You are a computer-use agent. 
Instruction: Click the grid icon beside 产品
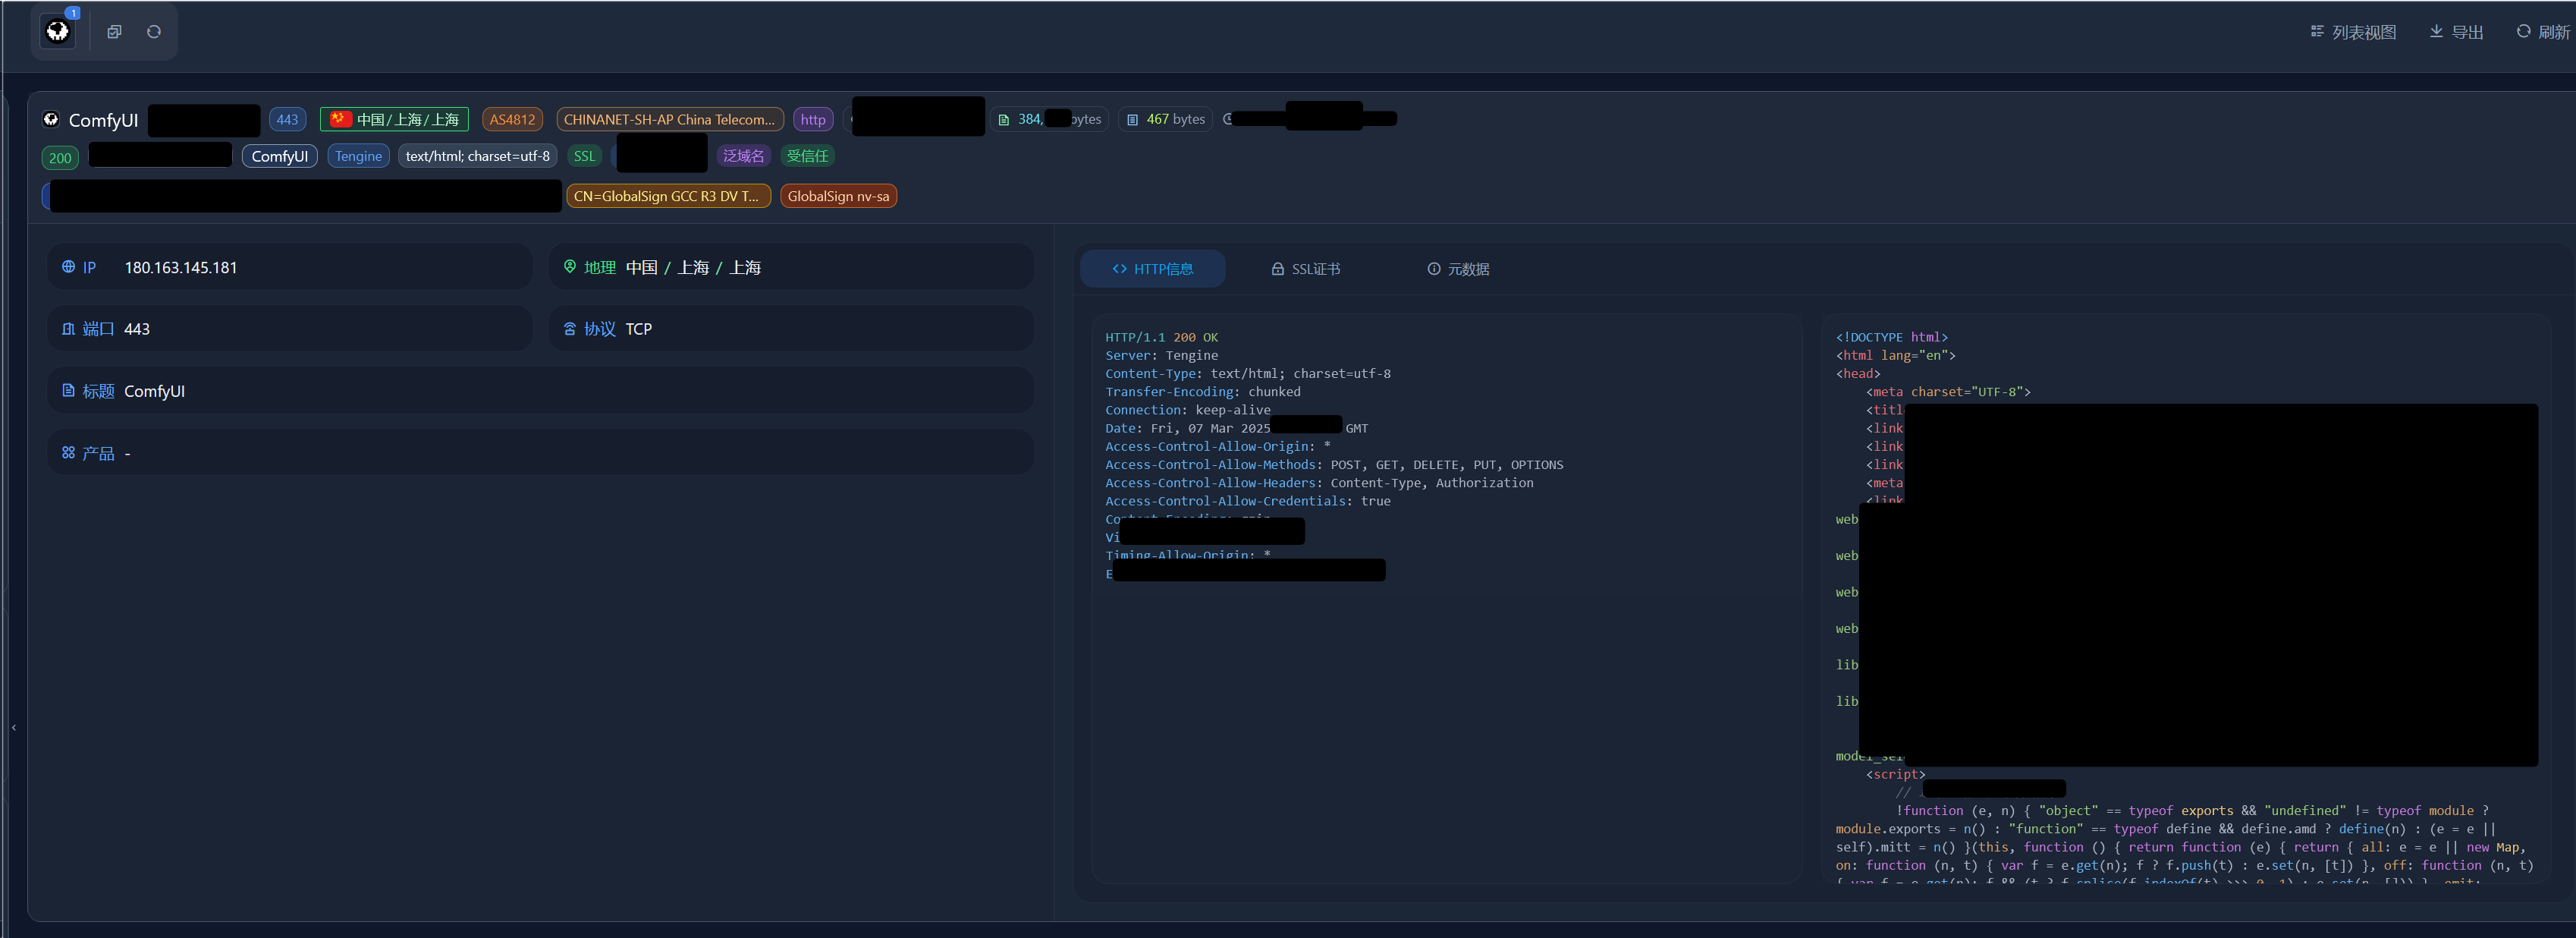(68, 453)
